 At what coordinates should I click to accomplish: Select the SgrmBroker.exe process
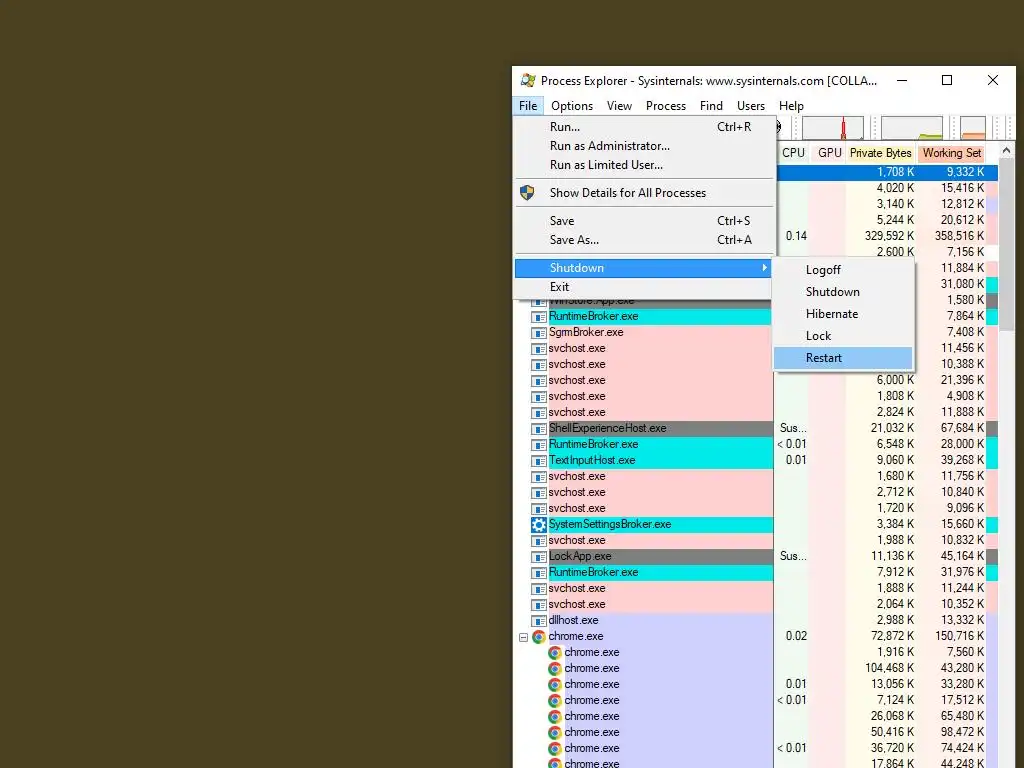(586, 332)
